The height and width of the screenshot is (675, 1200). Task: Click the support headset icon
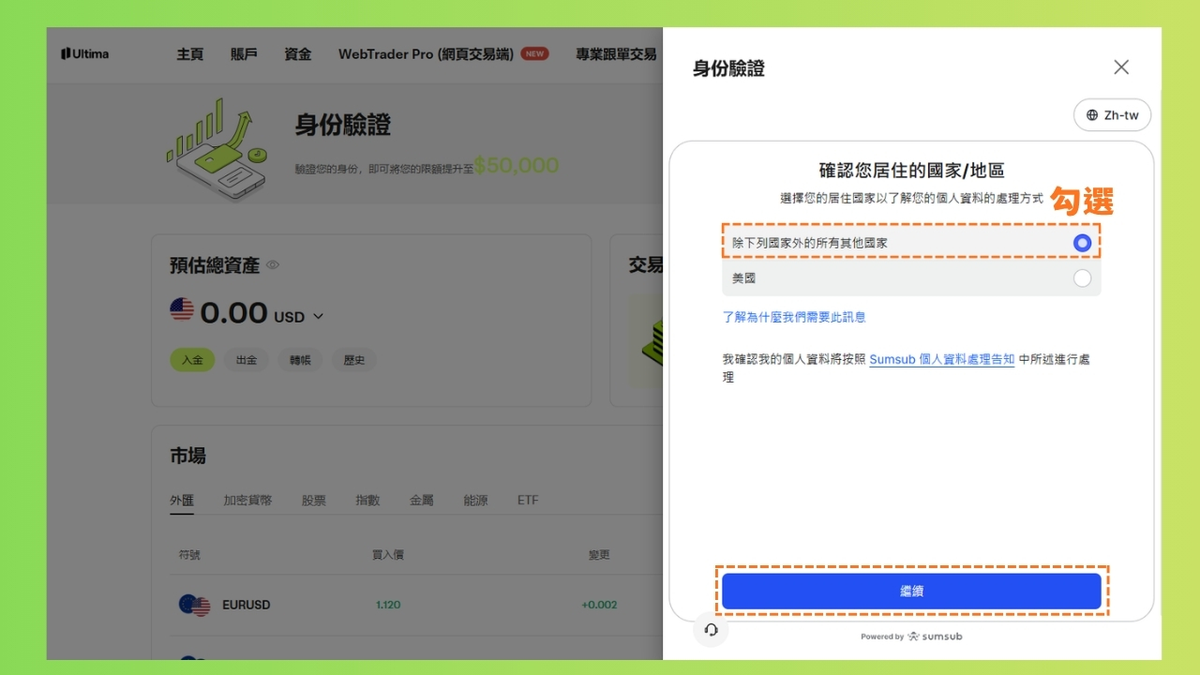point(711,630)
